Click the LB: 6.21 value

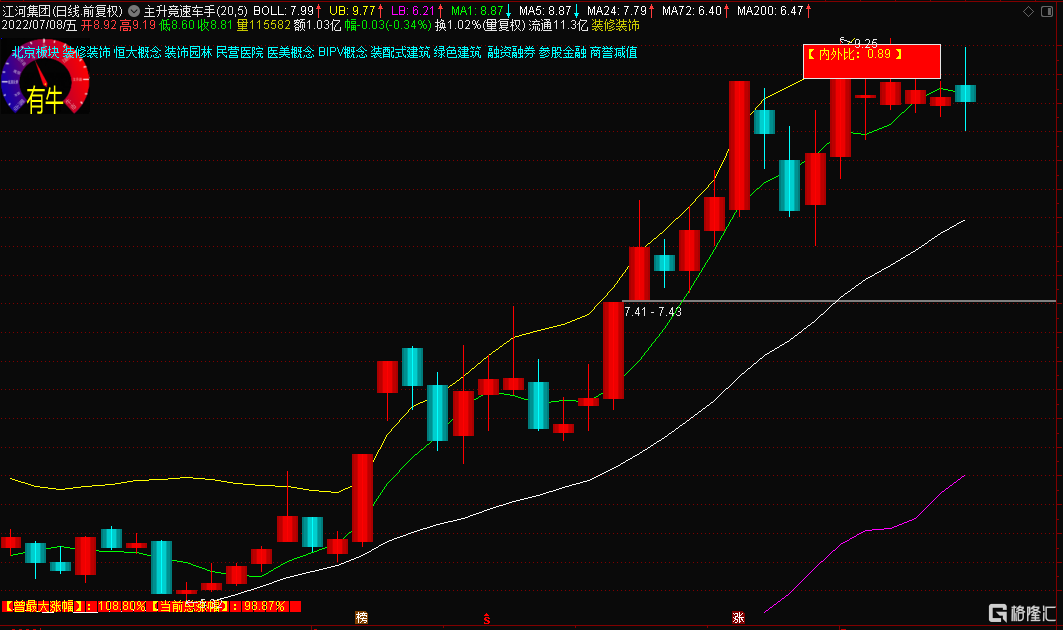pos(412,11)
